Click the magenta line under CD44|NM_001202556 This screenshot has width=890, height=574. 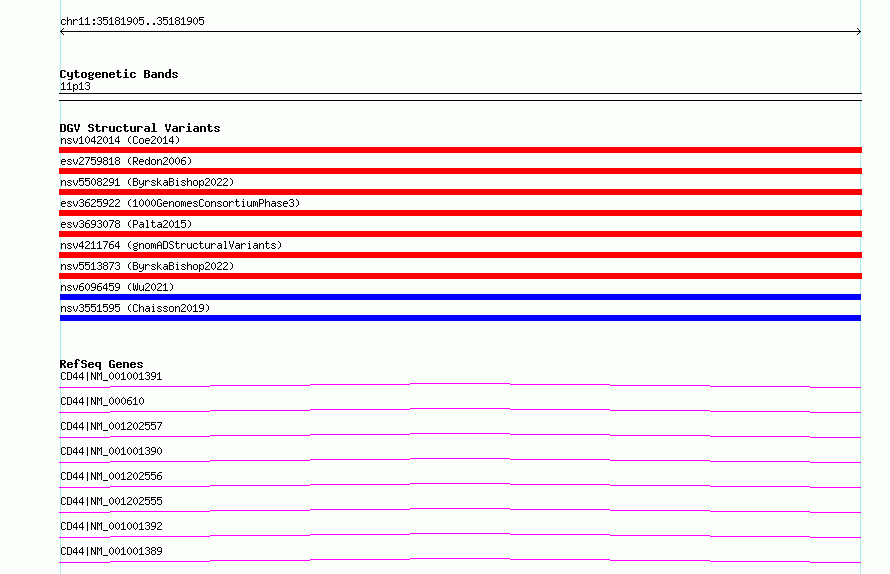(460, 485)
